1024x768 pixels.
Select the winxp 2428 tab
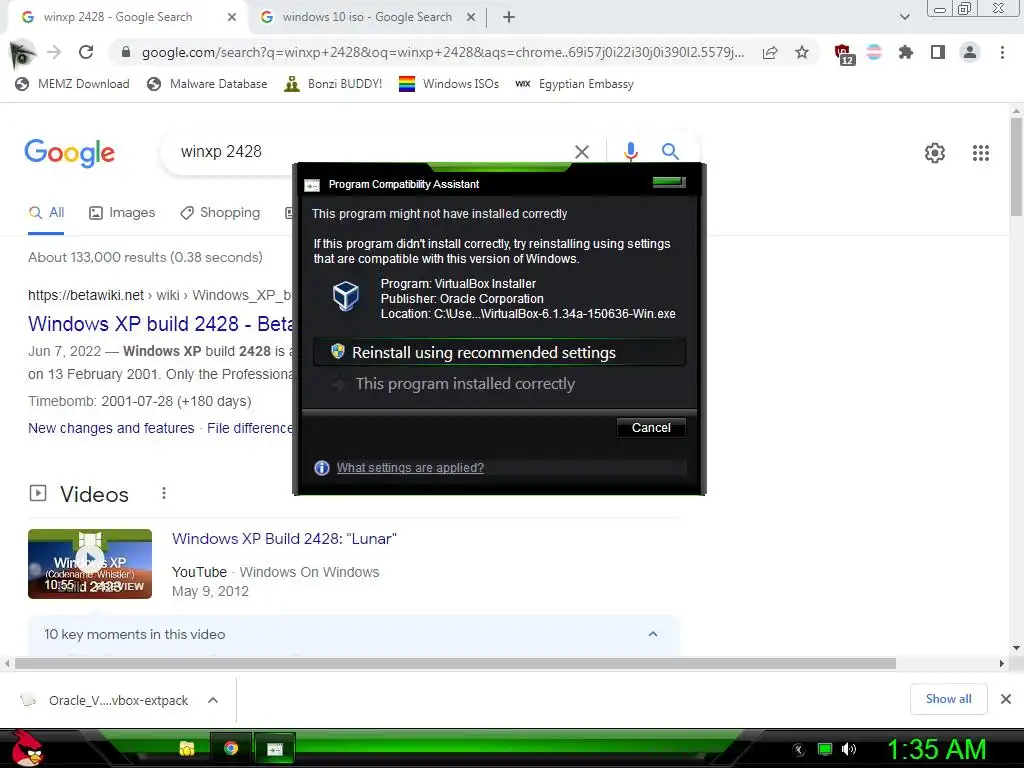[118, 17]
